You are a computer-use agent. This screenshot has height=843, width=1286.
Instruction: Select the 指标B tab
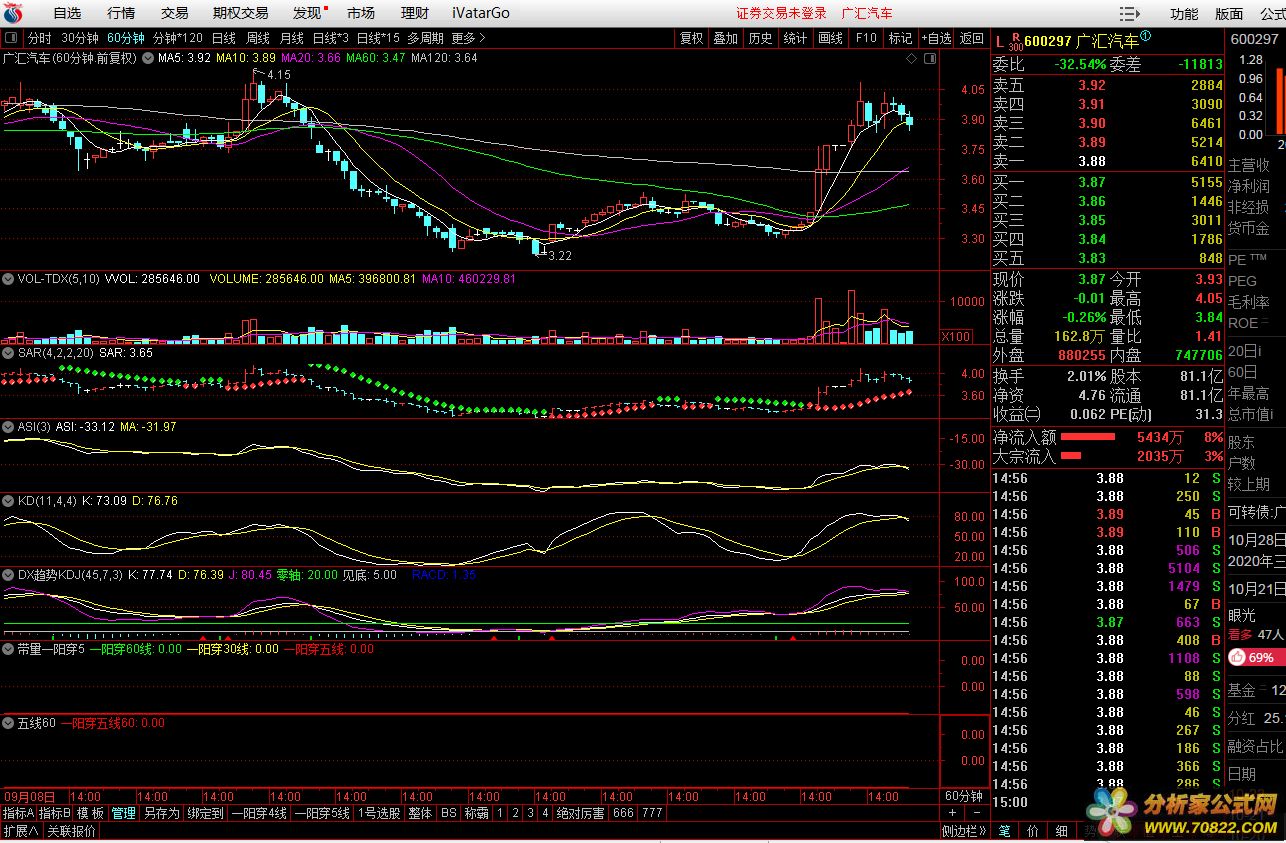(54, 813)
